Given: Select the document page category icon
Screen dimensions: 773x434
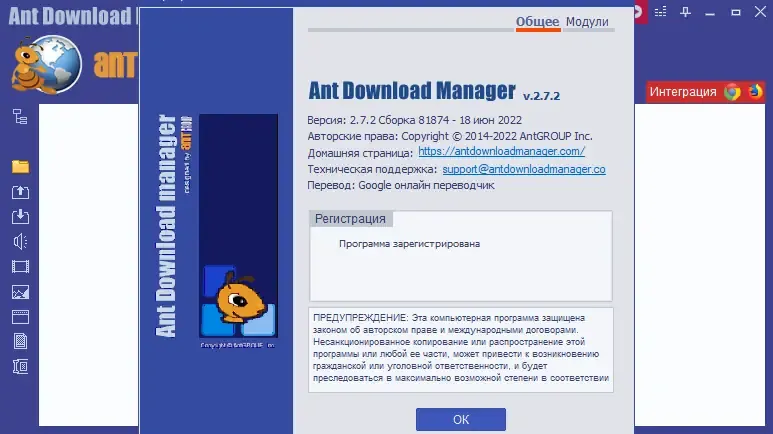Looking at the screenshot, I should point(20,341).
